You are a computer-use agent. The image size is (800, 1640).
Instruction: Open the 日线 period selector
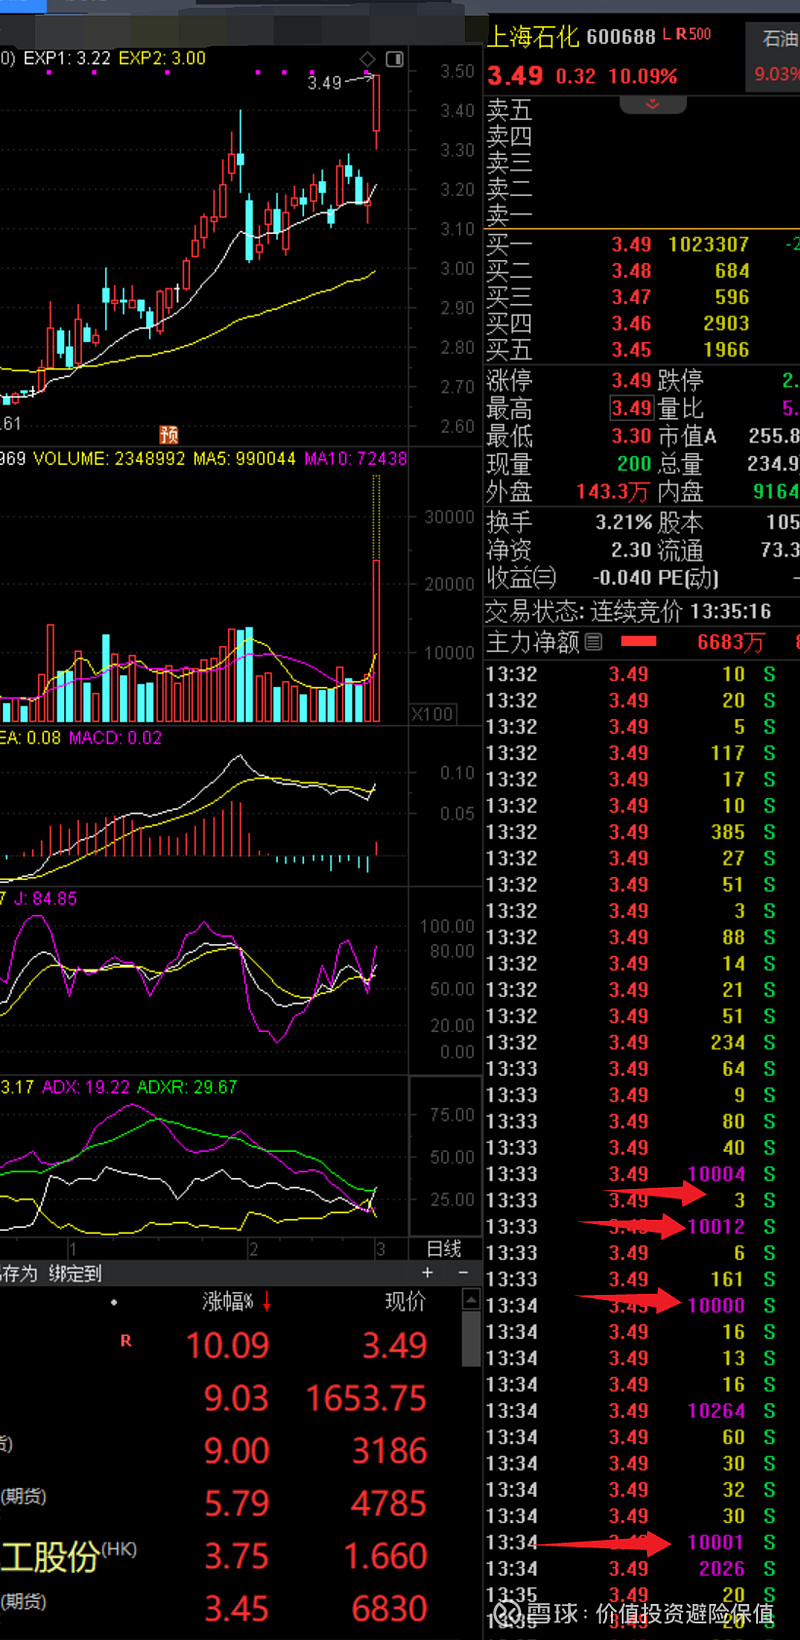coord(444,1248)
